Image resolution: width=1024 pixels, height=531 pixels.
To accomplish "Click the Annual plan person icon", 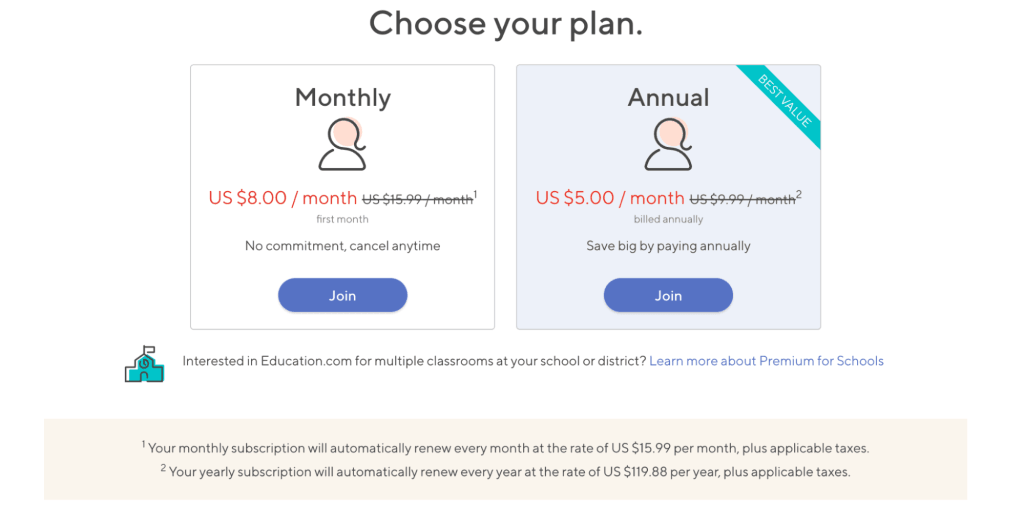I will click(x=668, y=145).
